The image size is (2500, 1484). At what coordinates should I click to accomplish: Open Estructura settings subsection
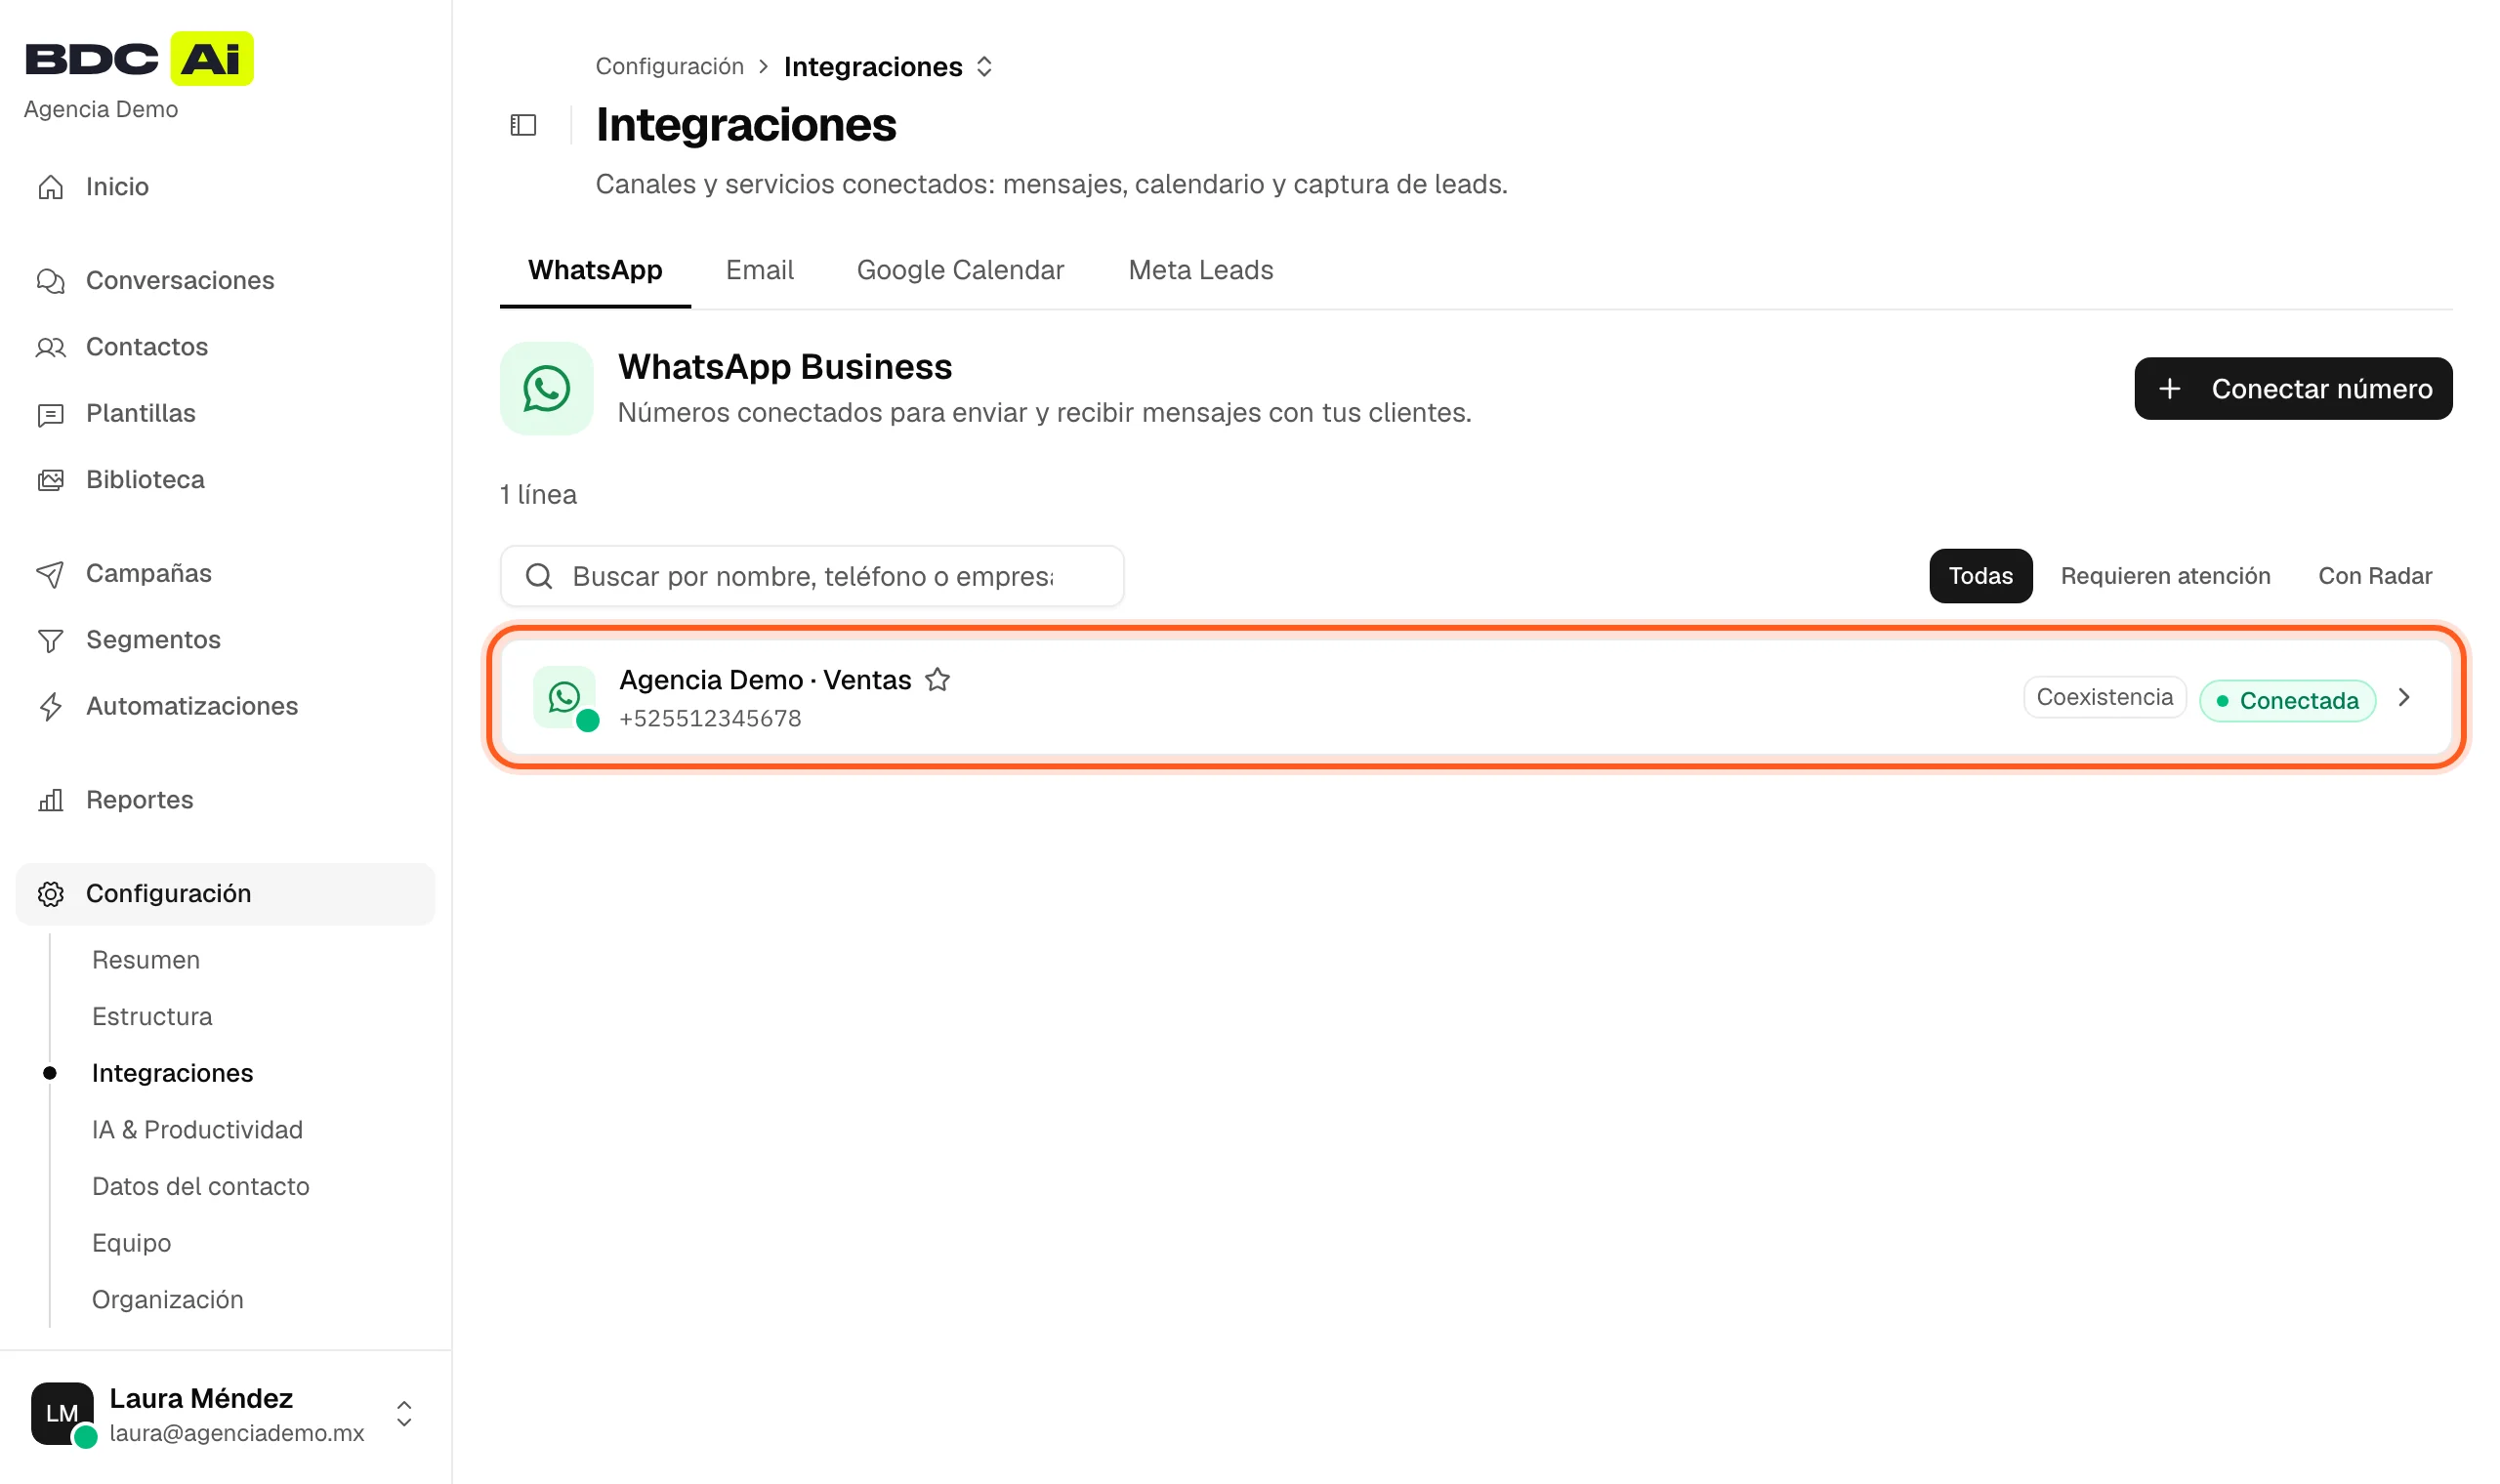click(152, 1017)
